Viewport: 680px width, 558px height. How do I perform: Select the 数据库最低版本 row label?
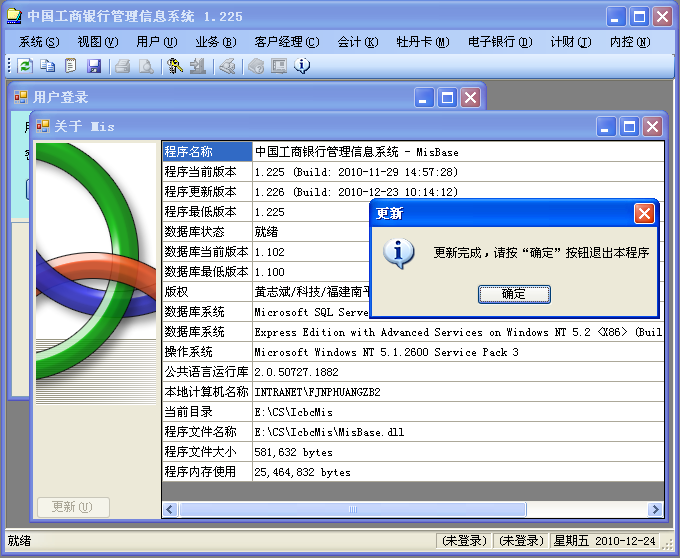pos(207,272)
